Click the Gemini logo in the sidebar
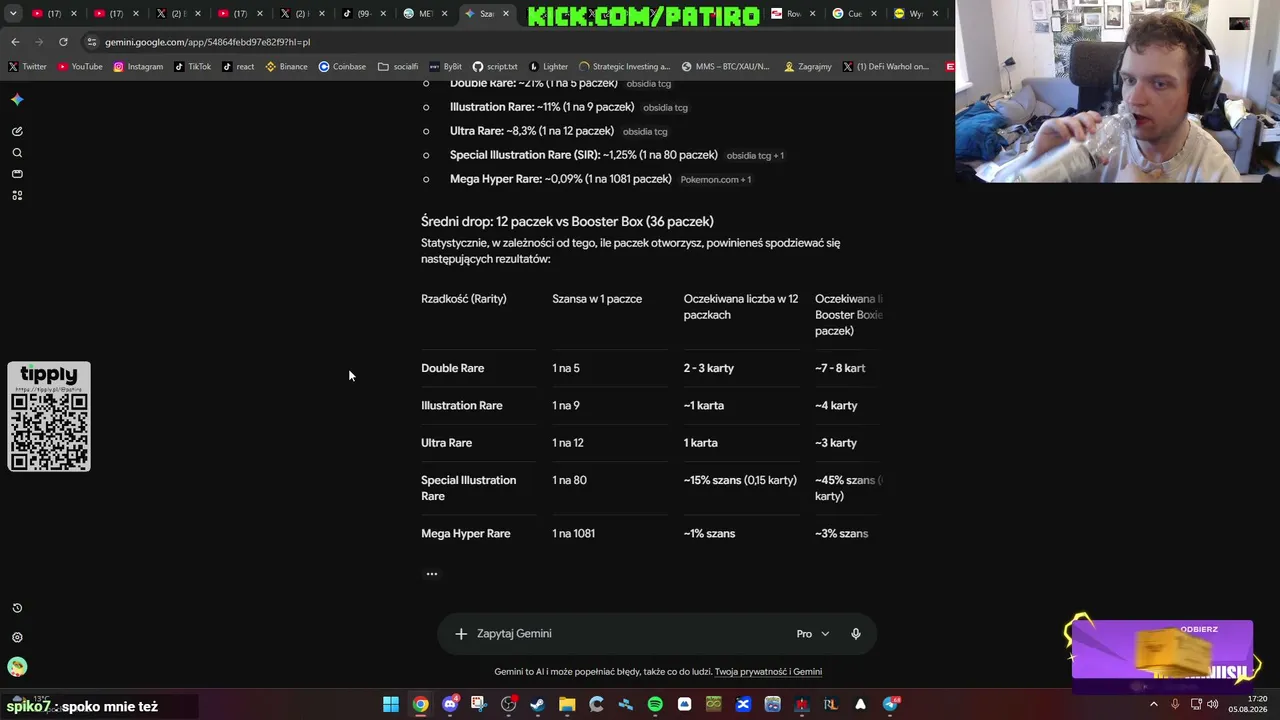Image resolution: width=1280 pixels, height=720 pixels. [17, 99]
